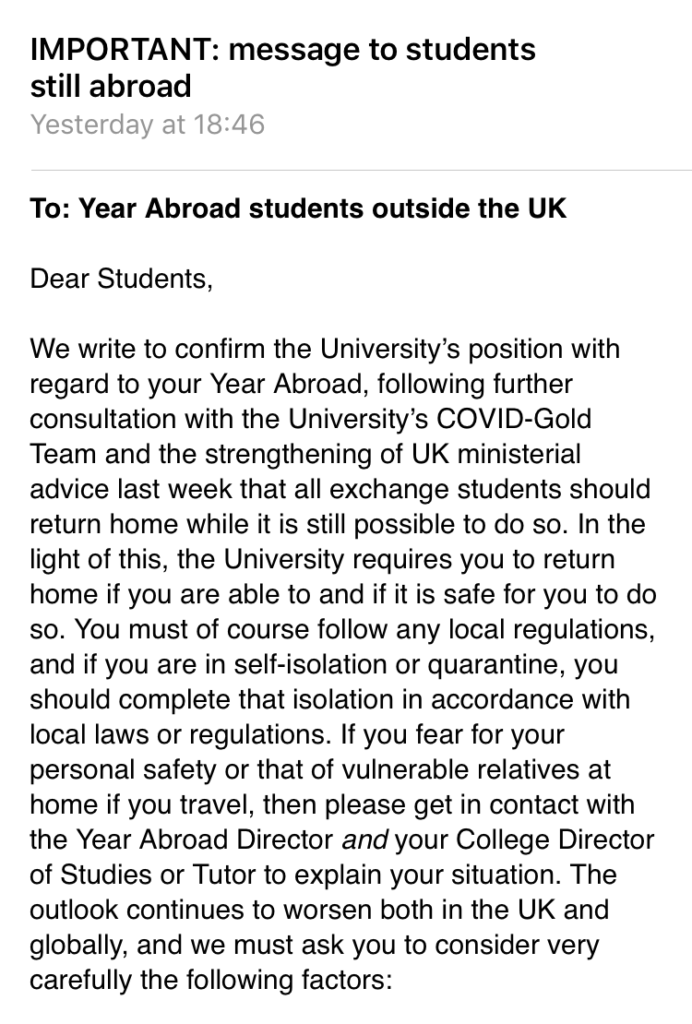Click the 'To: Year Abroad students outside the UK' line

point(298,209)
